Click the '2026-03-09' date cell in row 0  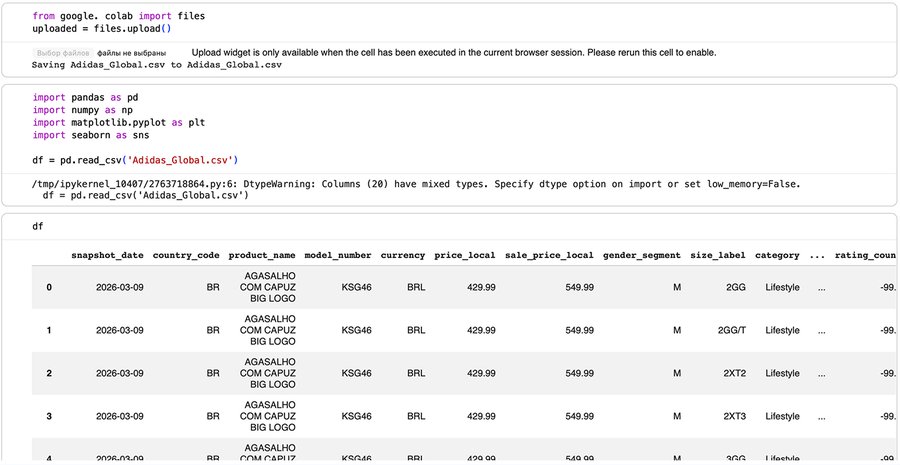(x=119, y=287)
